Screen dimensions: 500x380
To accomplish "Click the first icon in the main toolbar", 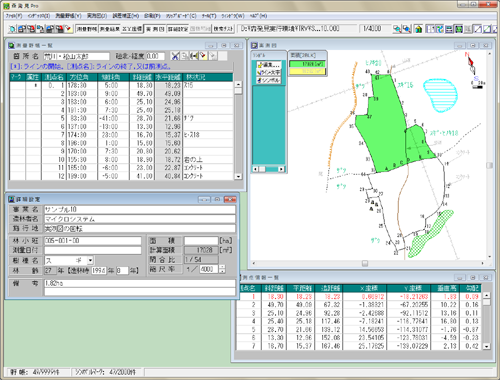I will point(12,29).
